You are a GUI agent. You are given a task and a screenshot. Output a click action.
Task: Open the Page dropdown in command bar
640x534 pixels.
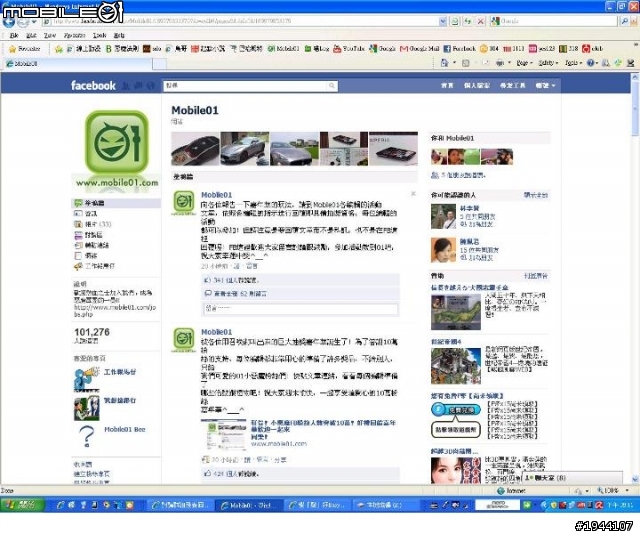coord(524,63)
